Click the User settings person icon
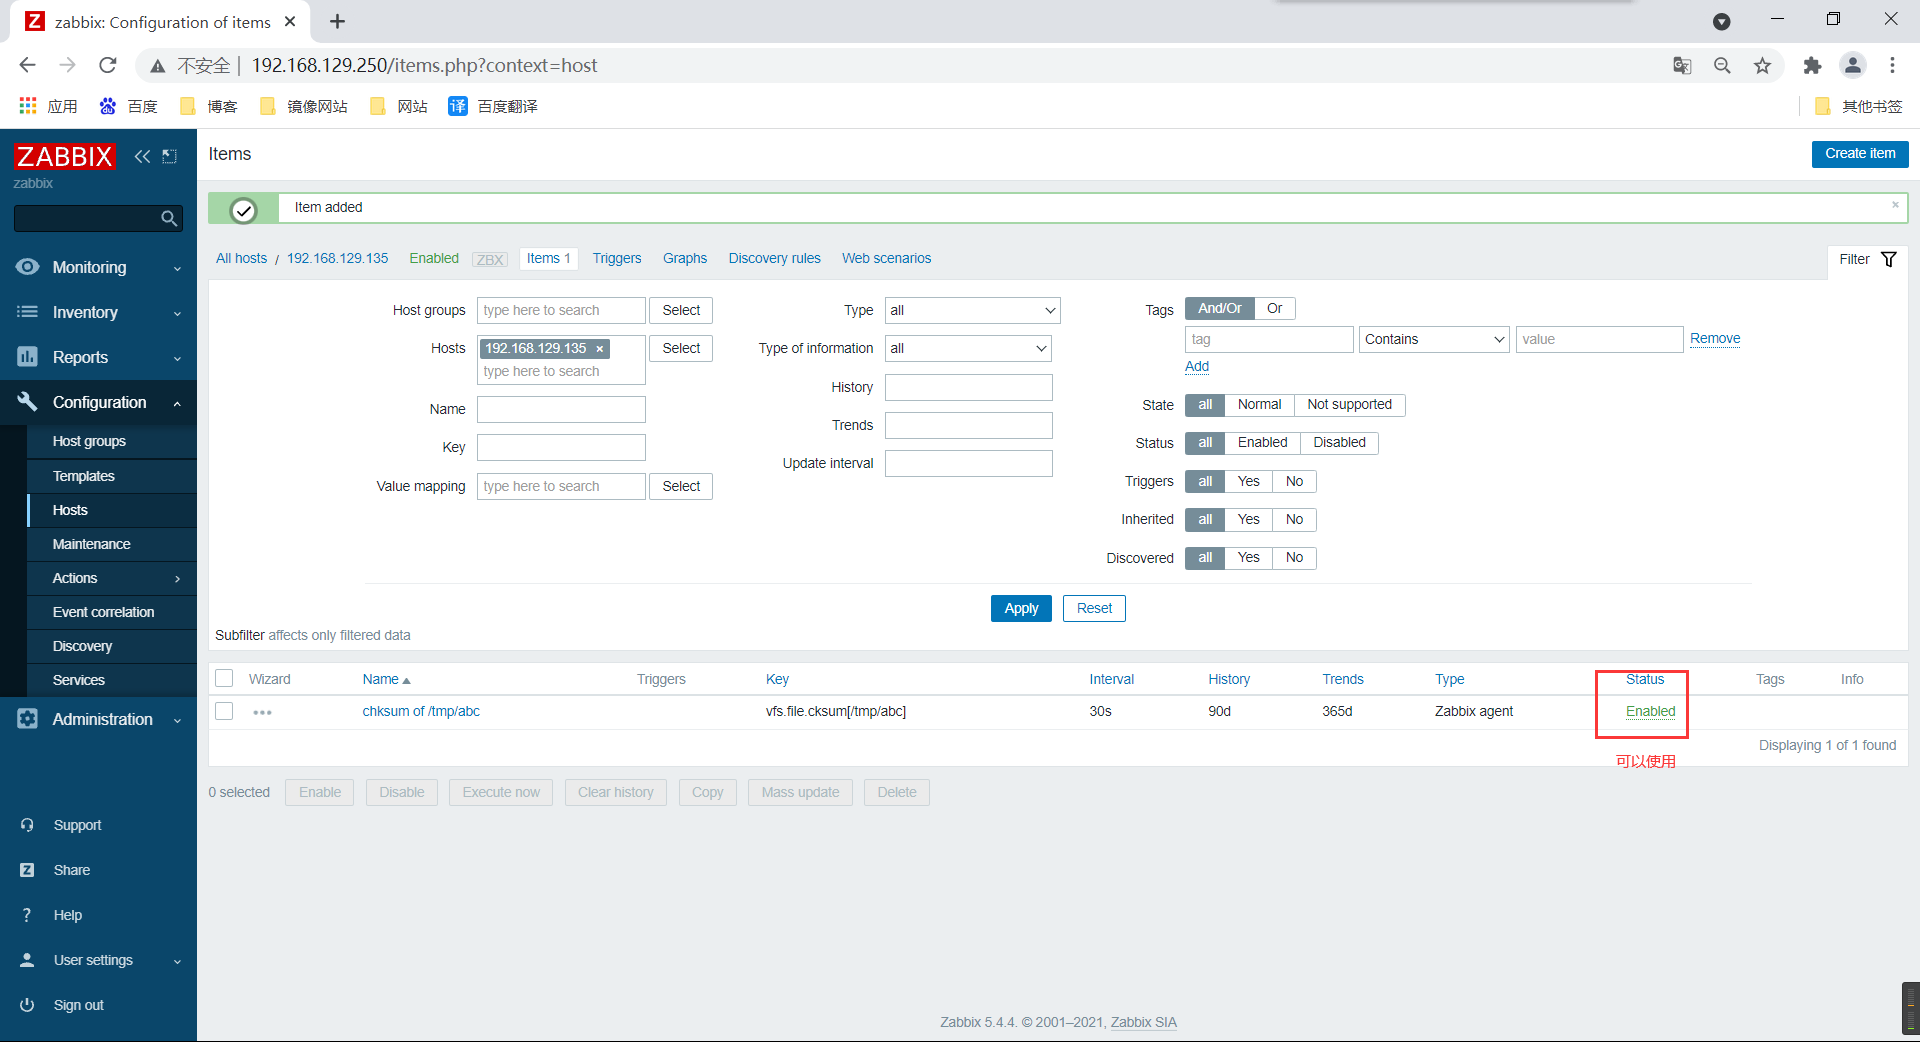The width and height of the screenshot is (1920, 1042). (x=28, y=960)
